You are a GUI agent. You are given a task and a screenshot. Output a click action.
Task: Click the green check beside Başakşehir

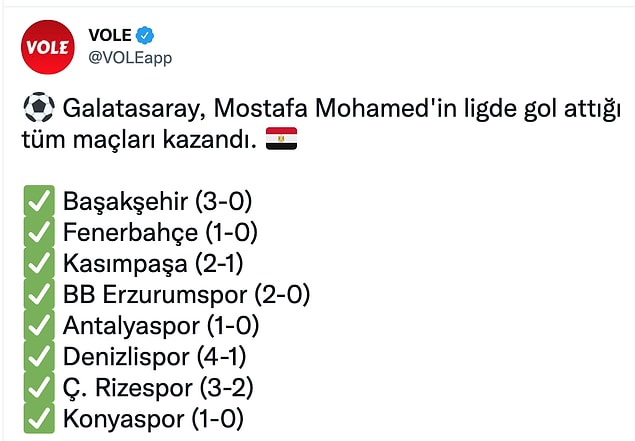[39, 201]
